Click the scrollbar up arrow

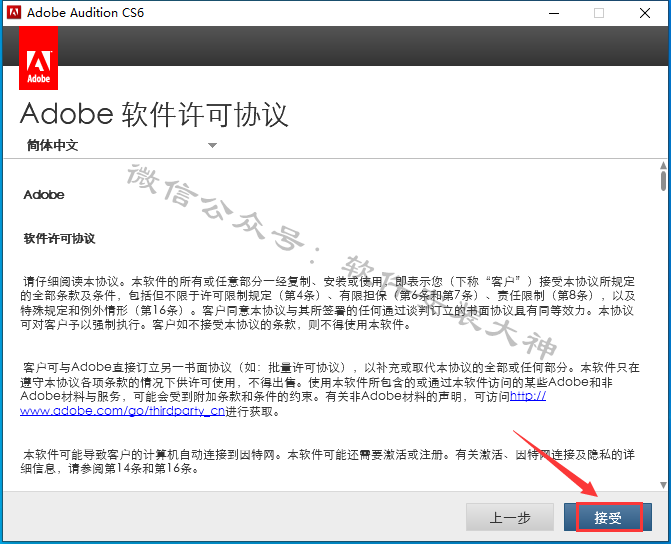click(x=663, y=165)
